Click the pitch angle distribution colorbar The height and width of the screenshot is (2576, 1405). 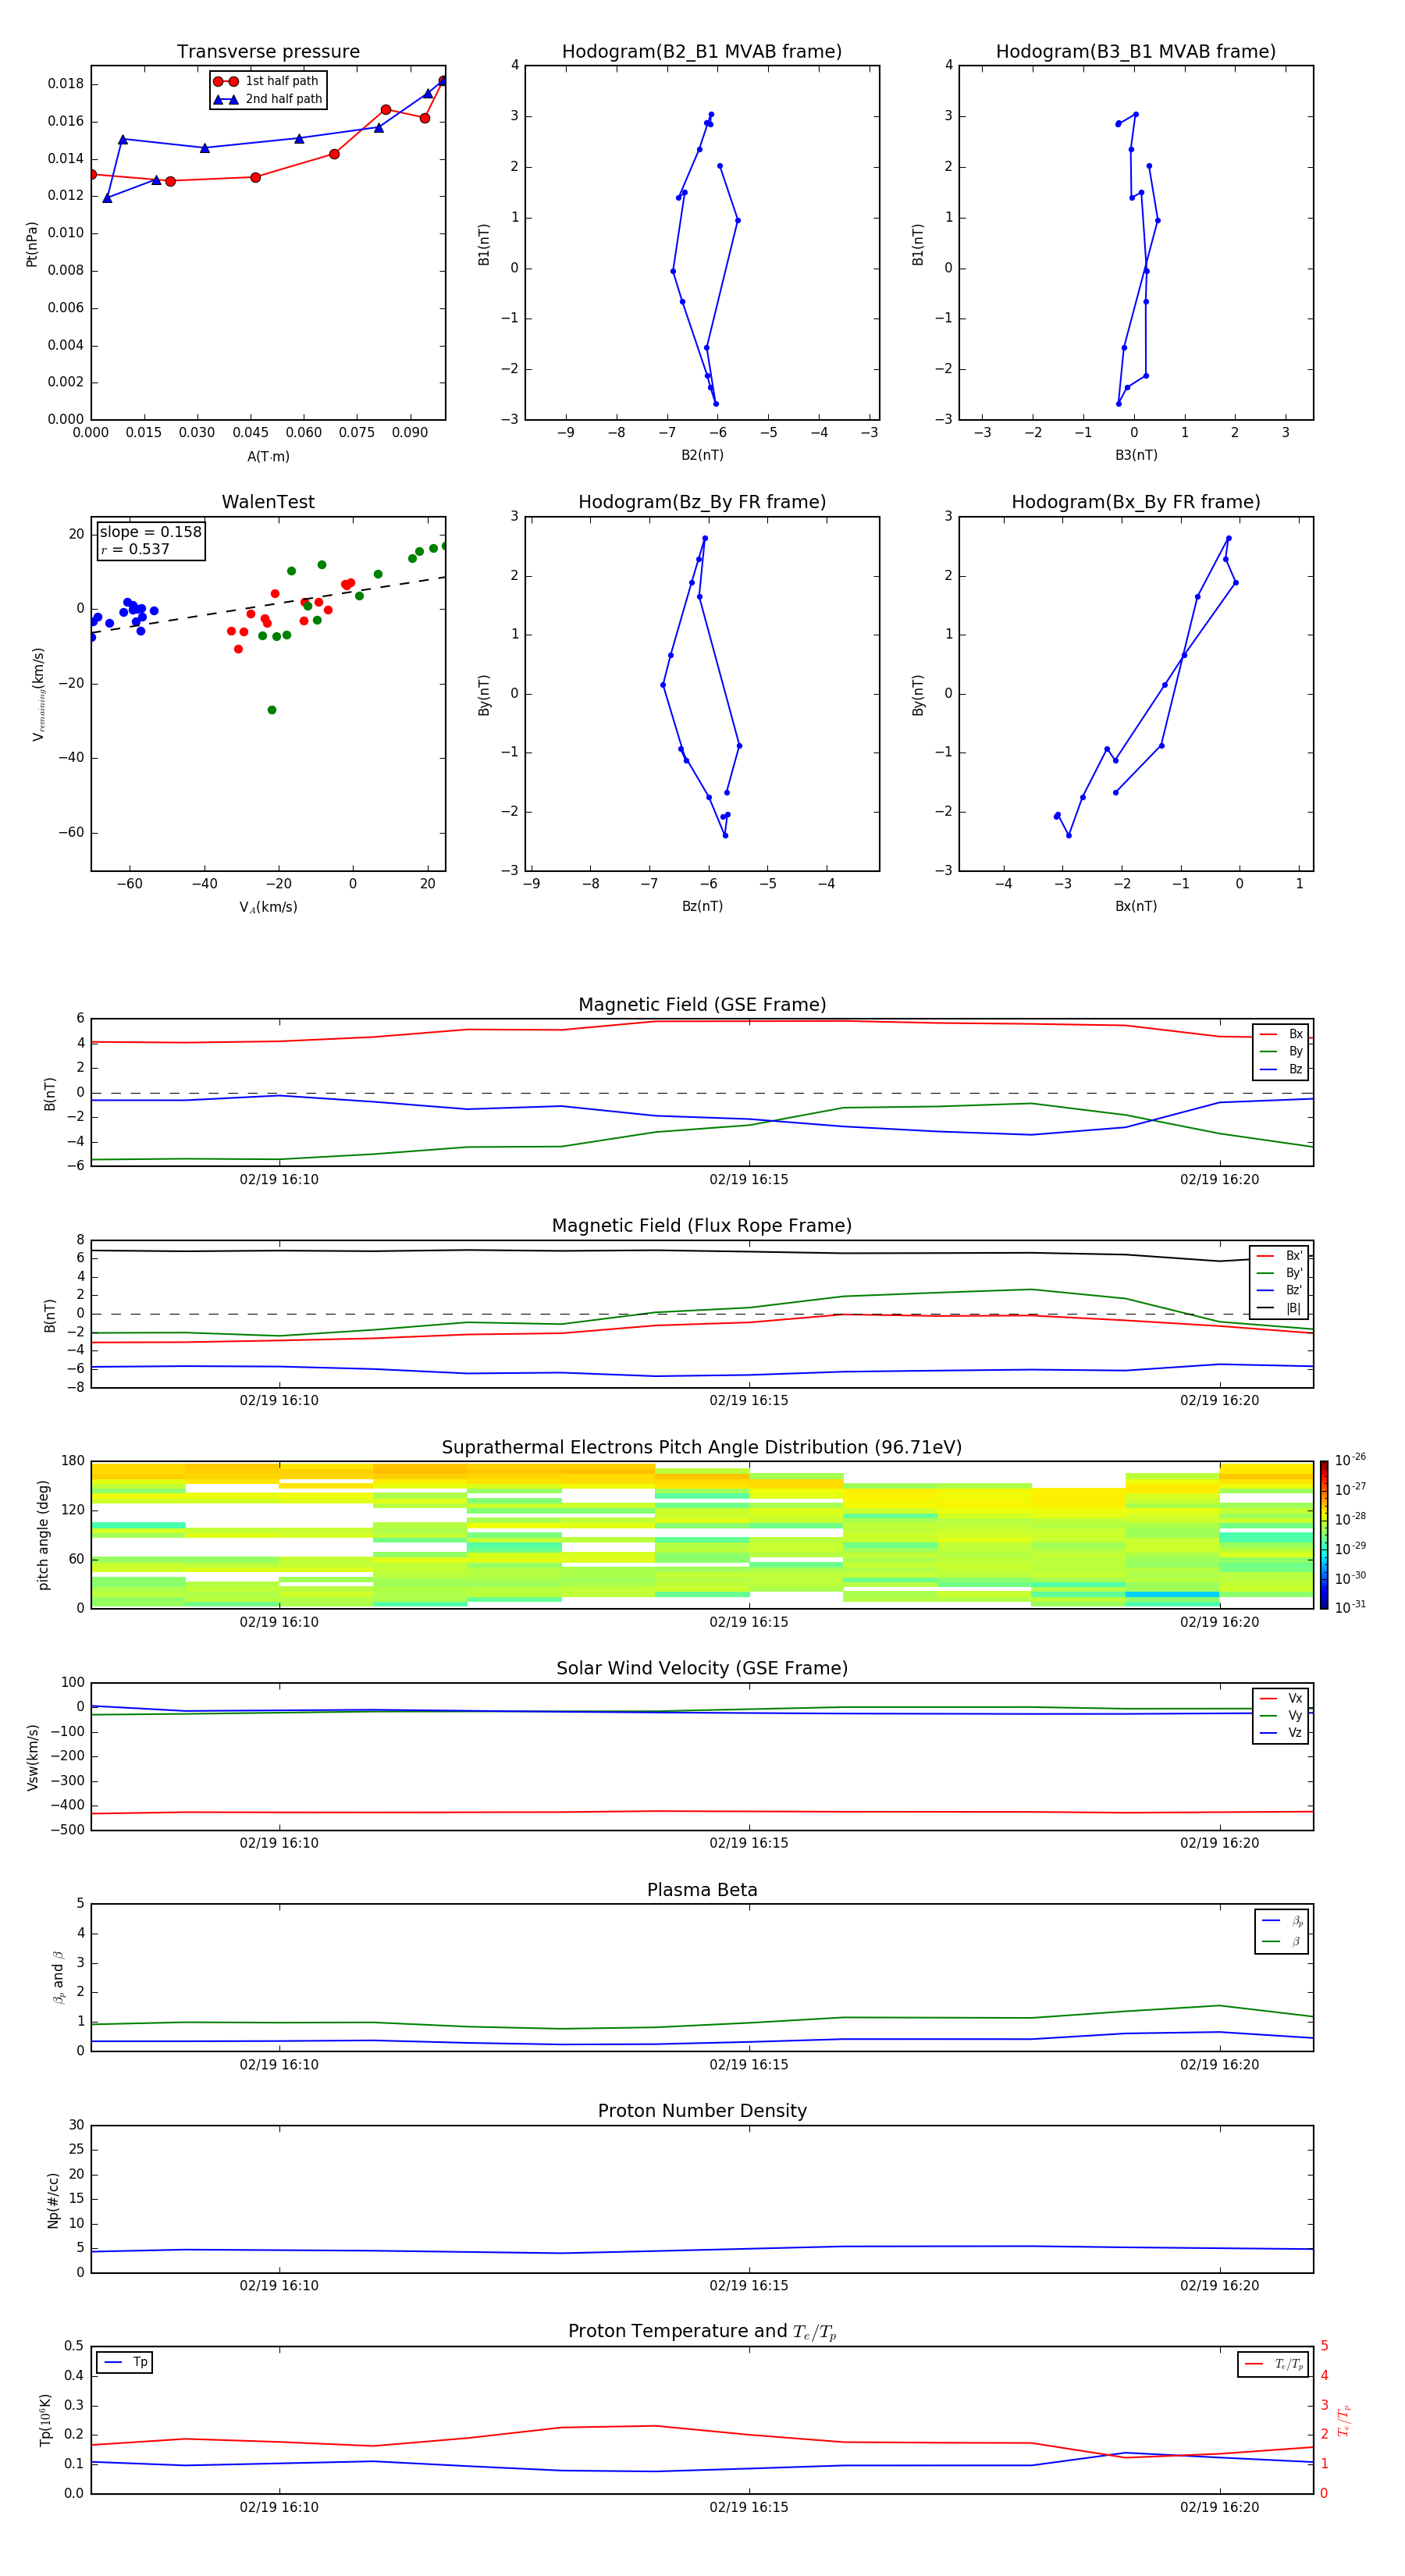(x=1323, y=1535)
